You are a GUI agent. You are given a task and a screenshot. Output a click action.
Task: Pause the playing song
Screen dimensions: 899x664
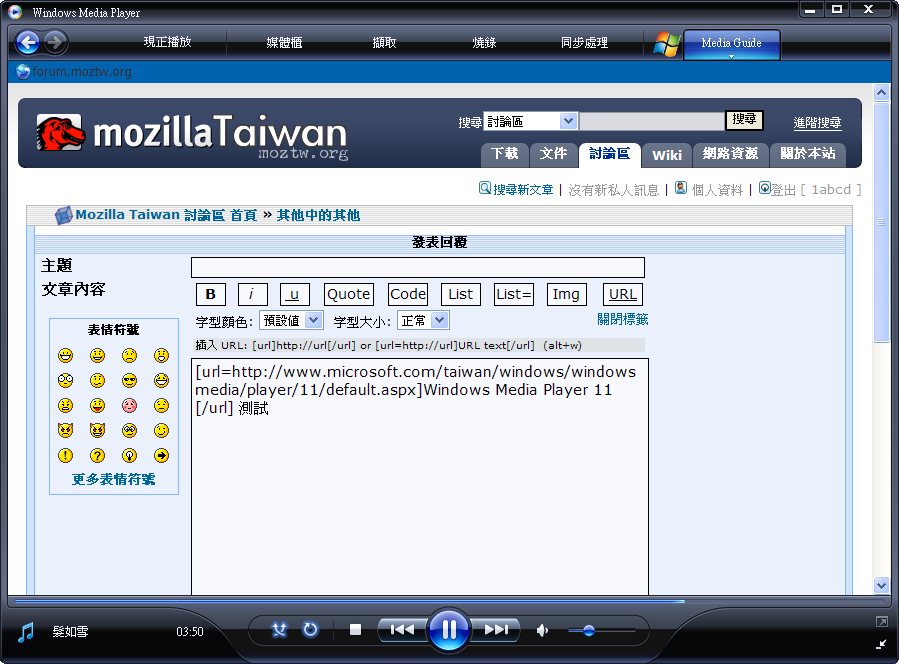click(449, 630)
